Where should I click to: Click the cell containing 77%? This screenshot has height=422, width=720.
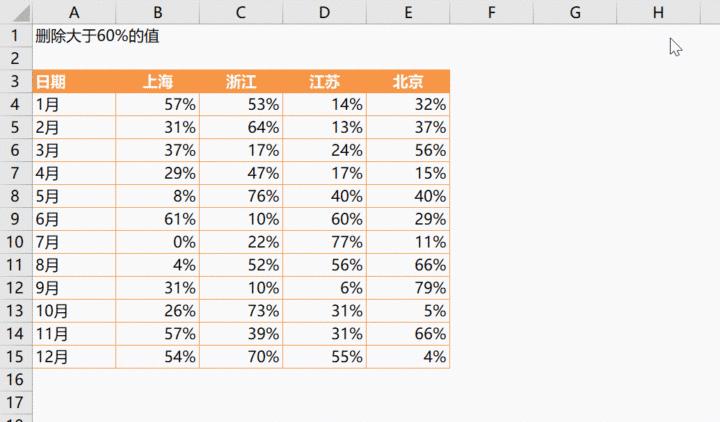pyautogui.click(x=325, y=241)
